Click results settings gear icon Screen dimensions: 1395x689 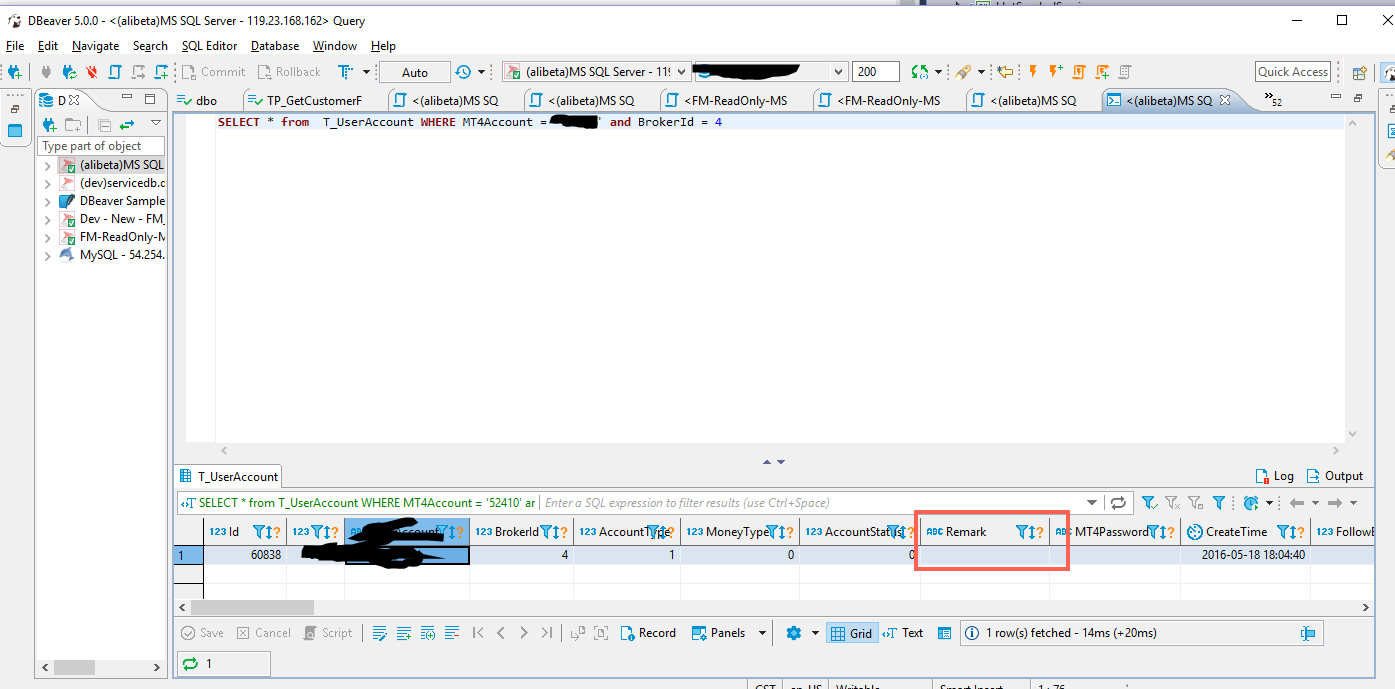pos(794,633)
